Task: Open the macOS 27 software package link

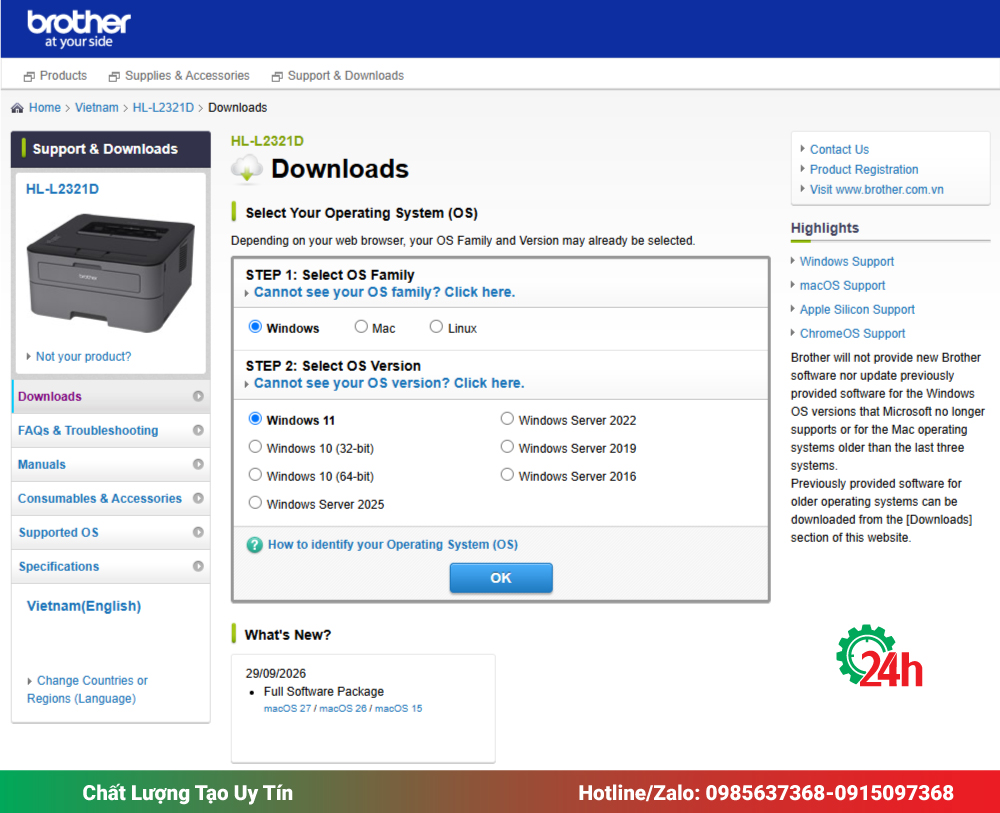Action: pos(288,708)
